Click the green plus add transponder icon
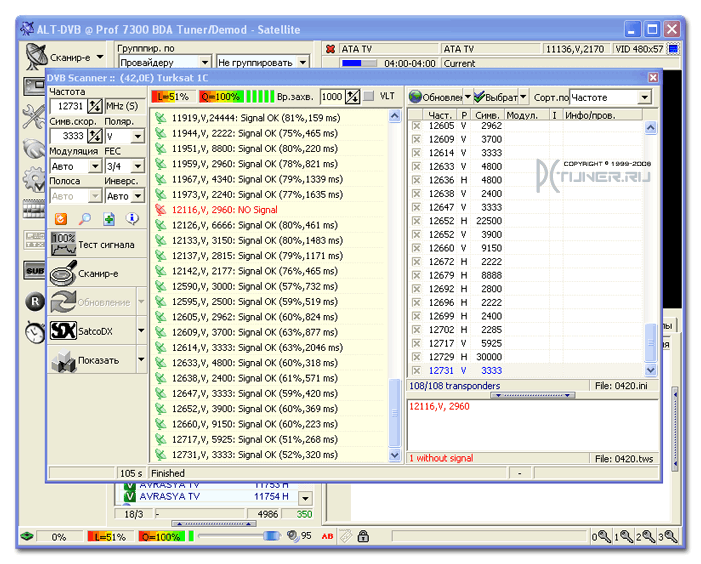The height and width of the screenshot is (564, 701). pos(109,219)
